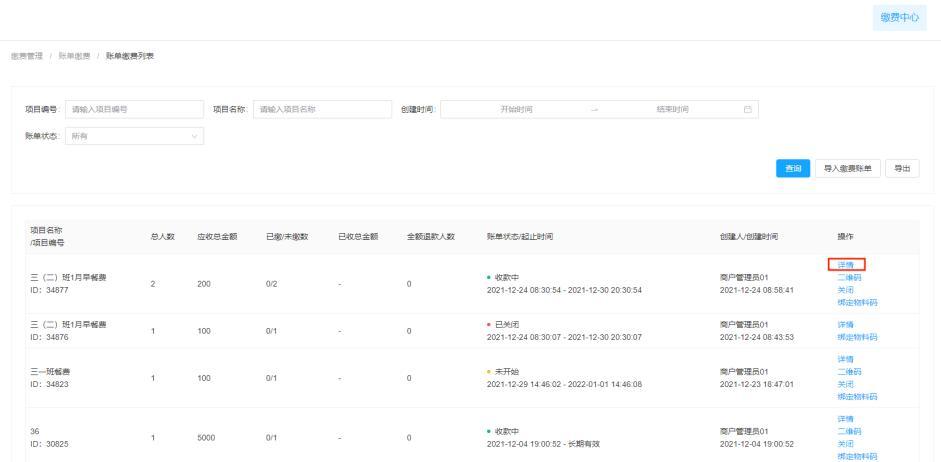
Task: Click 绑定物料码 for bill ID 34876
Action: coord(857,337)
